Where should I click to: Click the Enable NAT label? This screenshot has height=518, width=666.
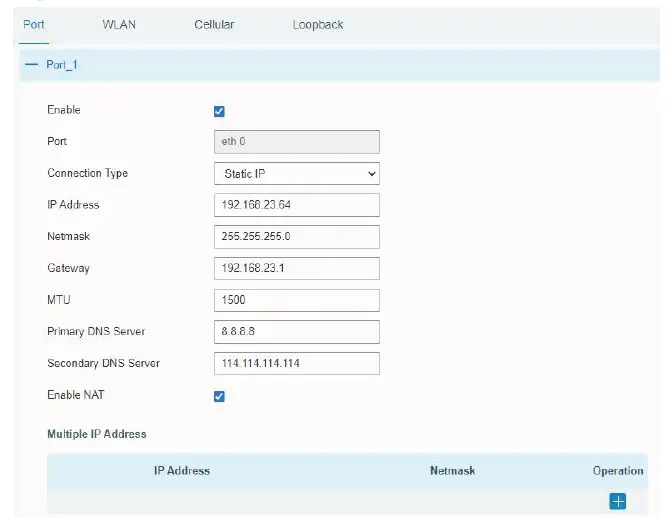[x=76, y=395]
